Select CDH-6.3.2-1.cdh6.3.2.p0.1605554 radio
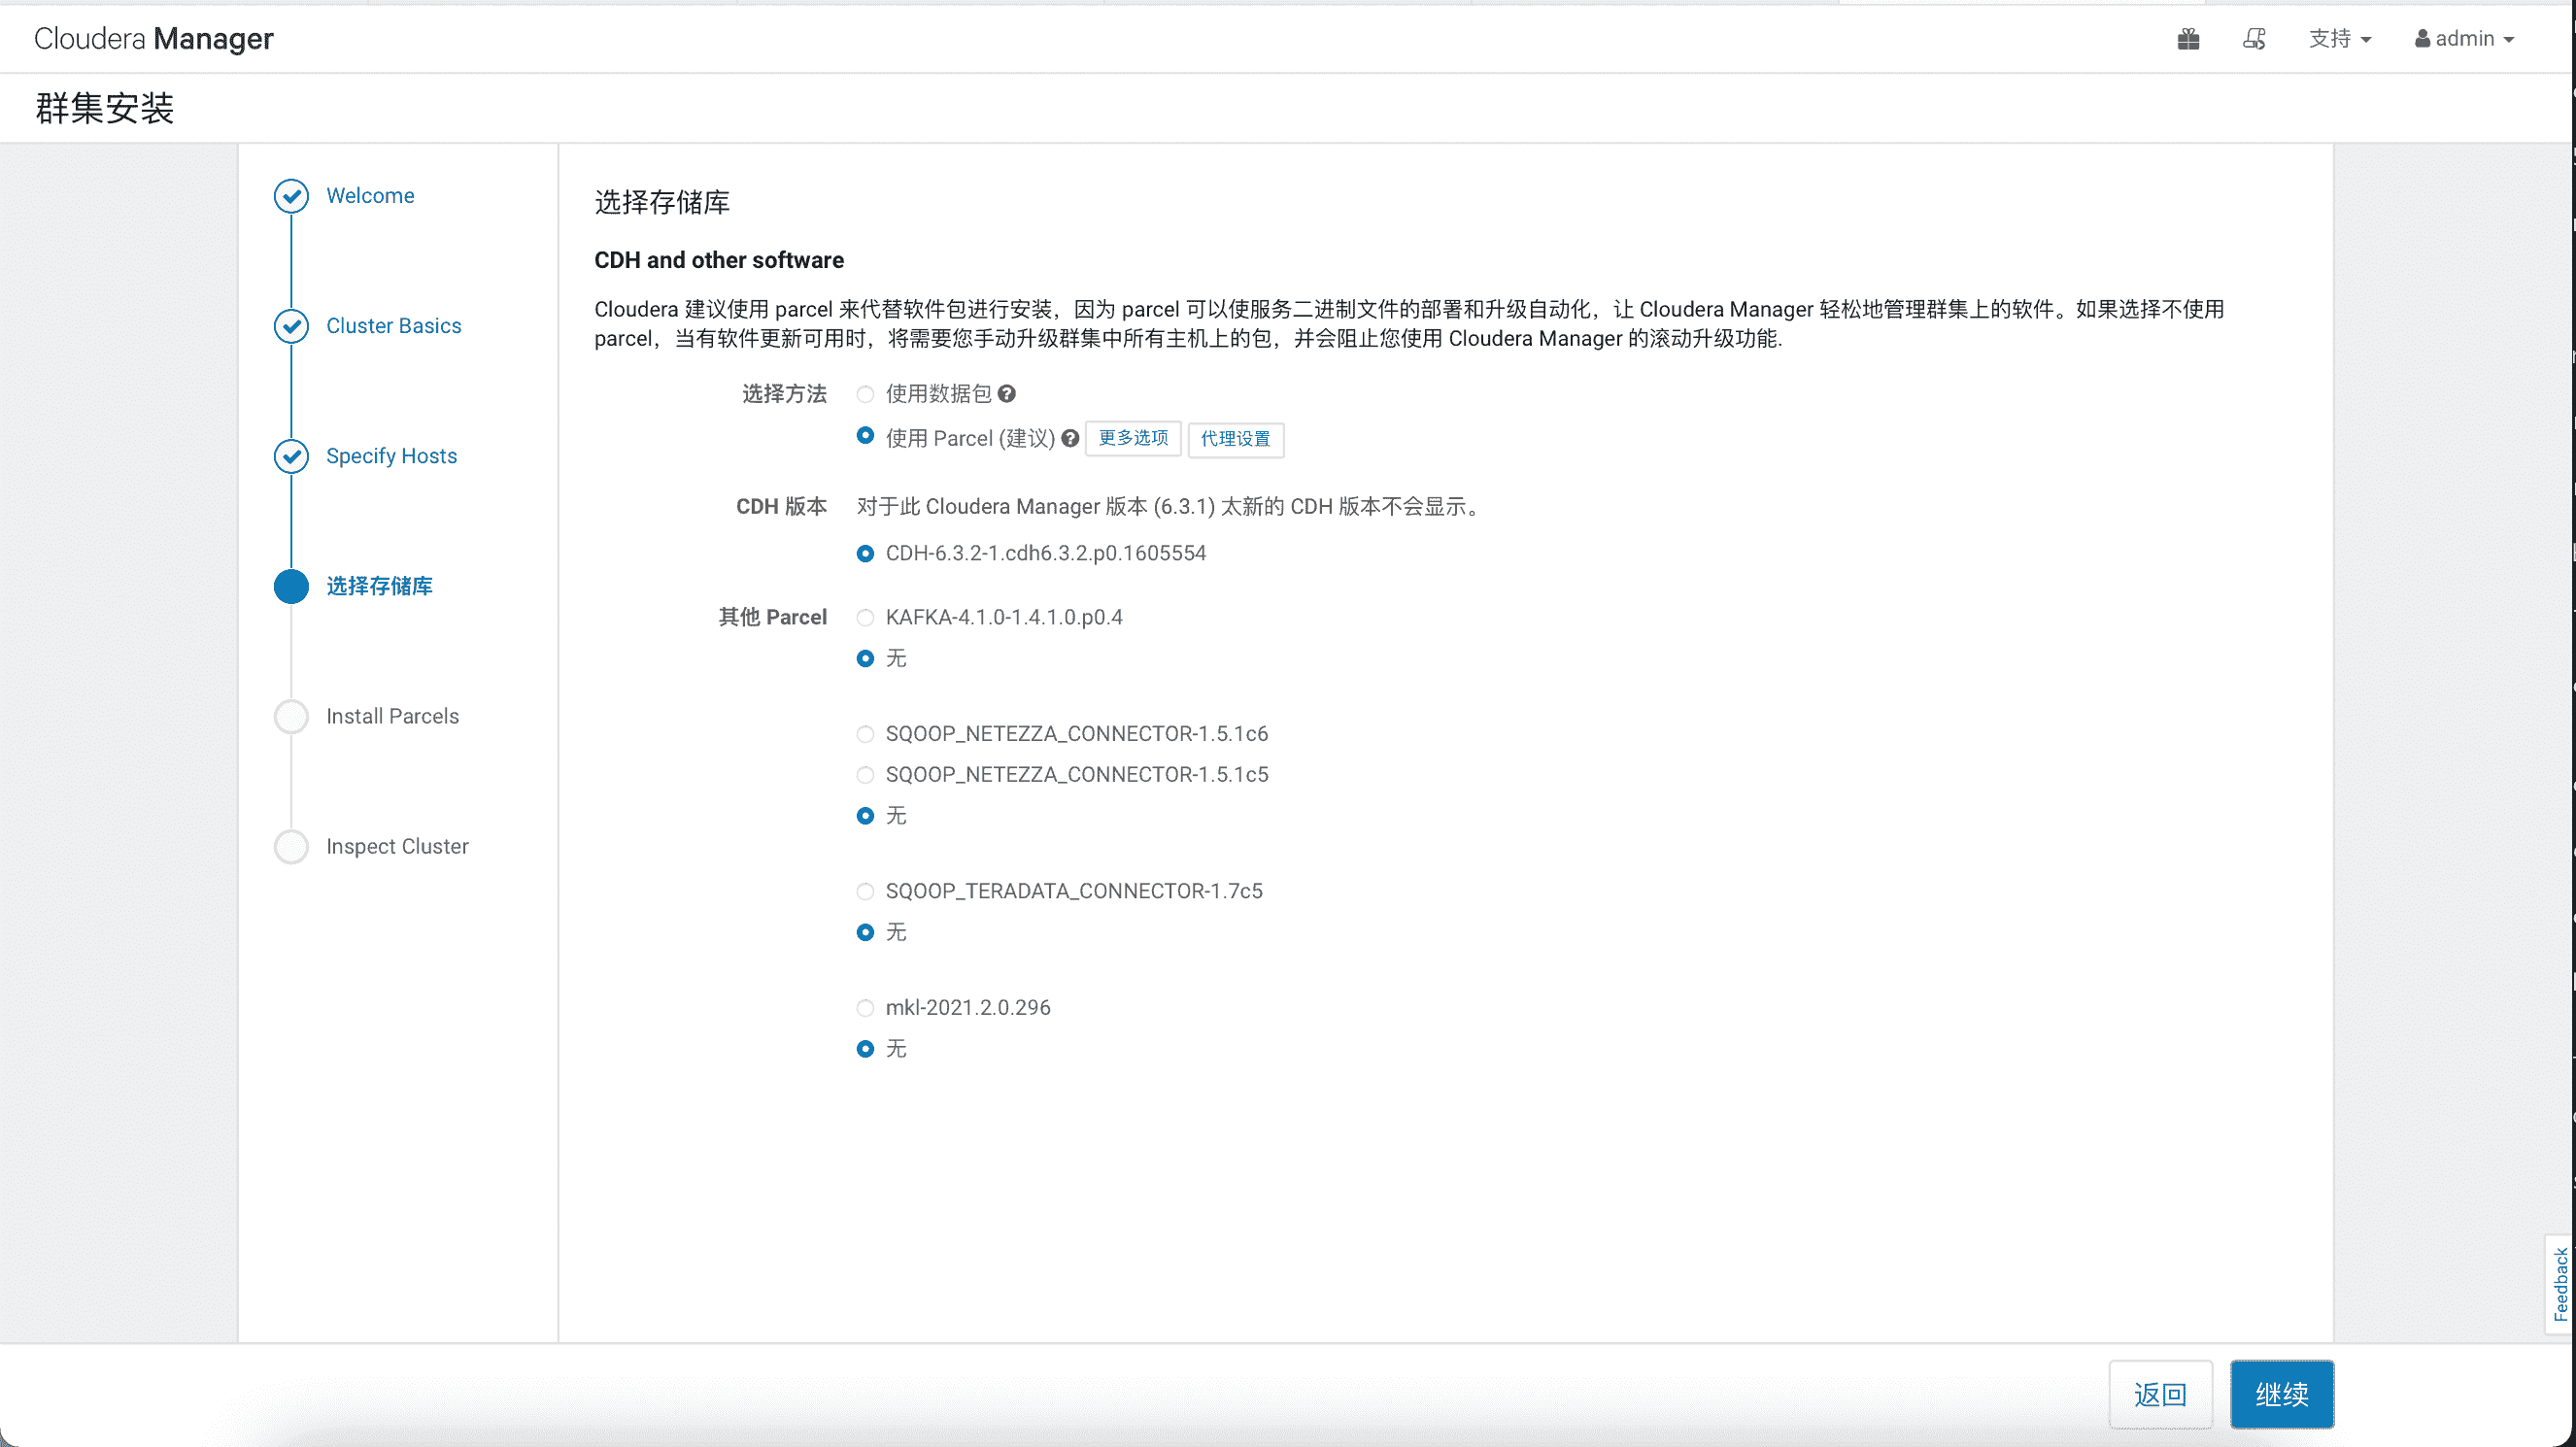2576x1447 pixels. coord(865,553)
